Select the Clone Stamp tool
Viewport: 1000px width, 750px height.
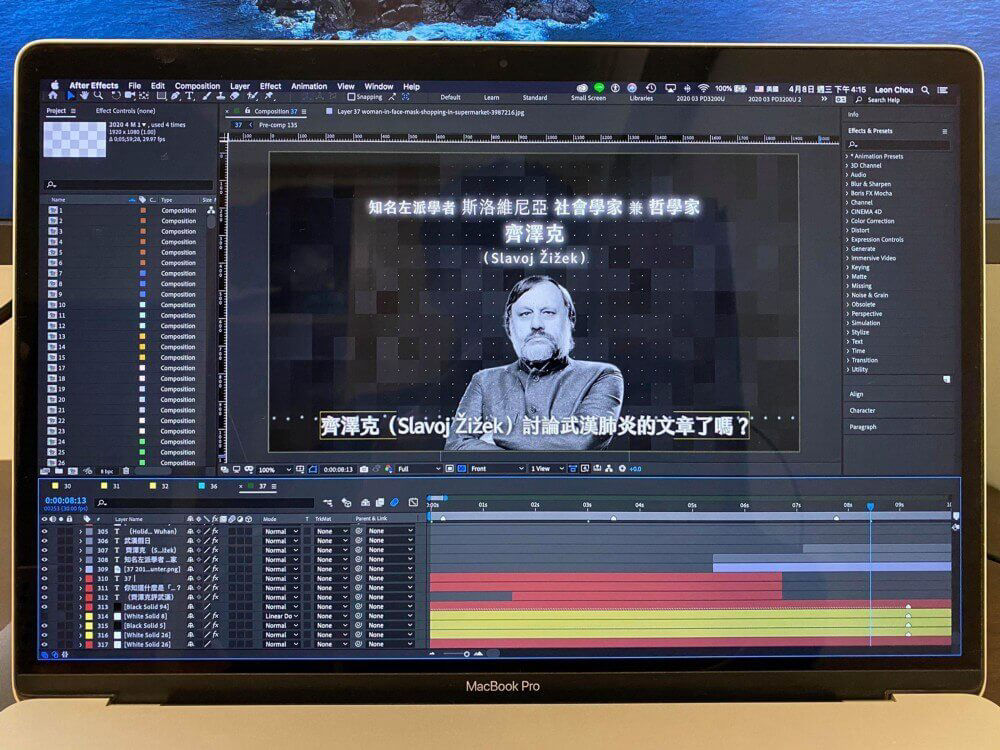221,96
